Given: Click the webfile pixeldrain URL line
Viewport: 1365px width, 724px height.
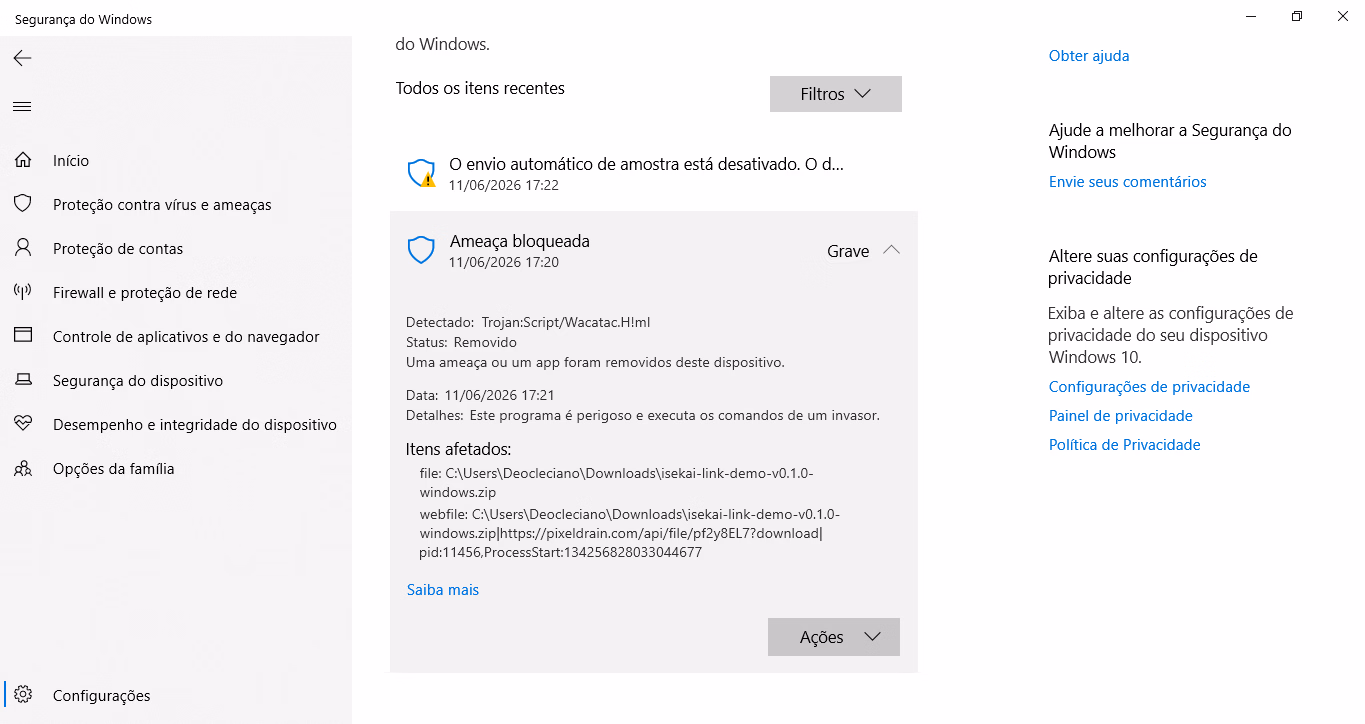Looking at the screenshot, I should tap(629, 533).
